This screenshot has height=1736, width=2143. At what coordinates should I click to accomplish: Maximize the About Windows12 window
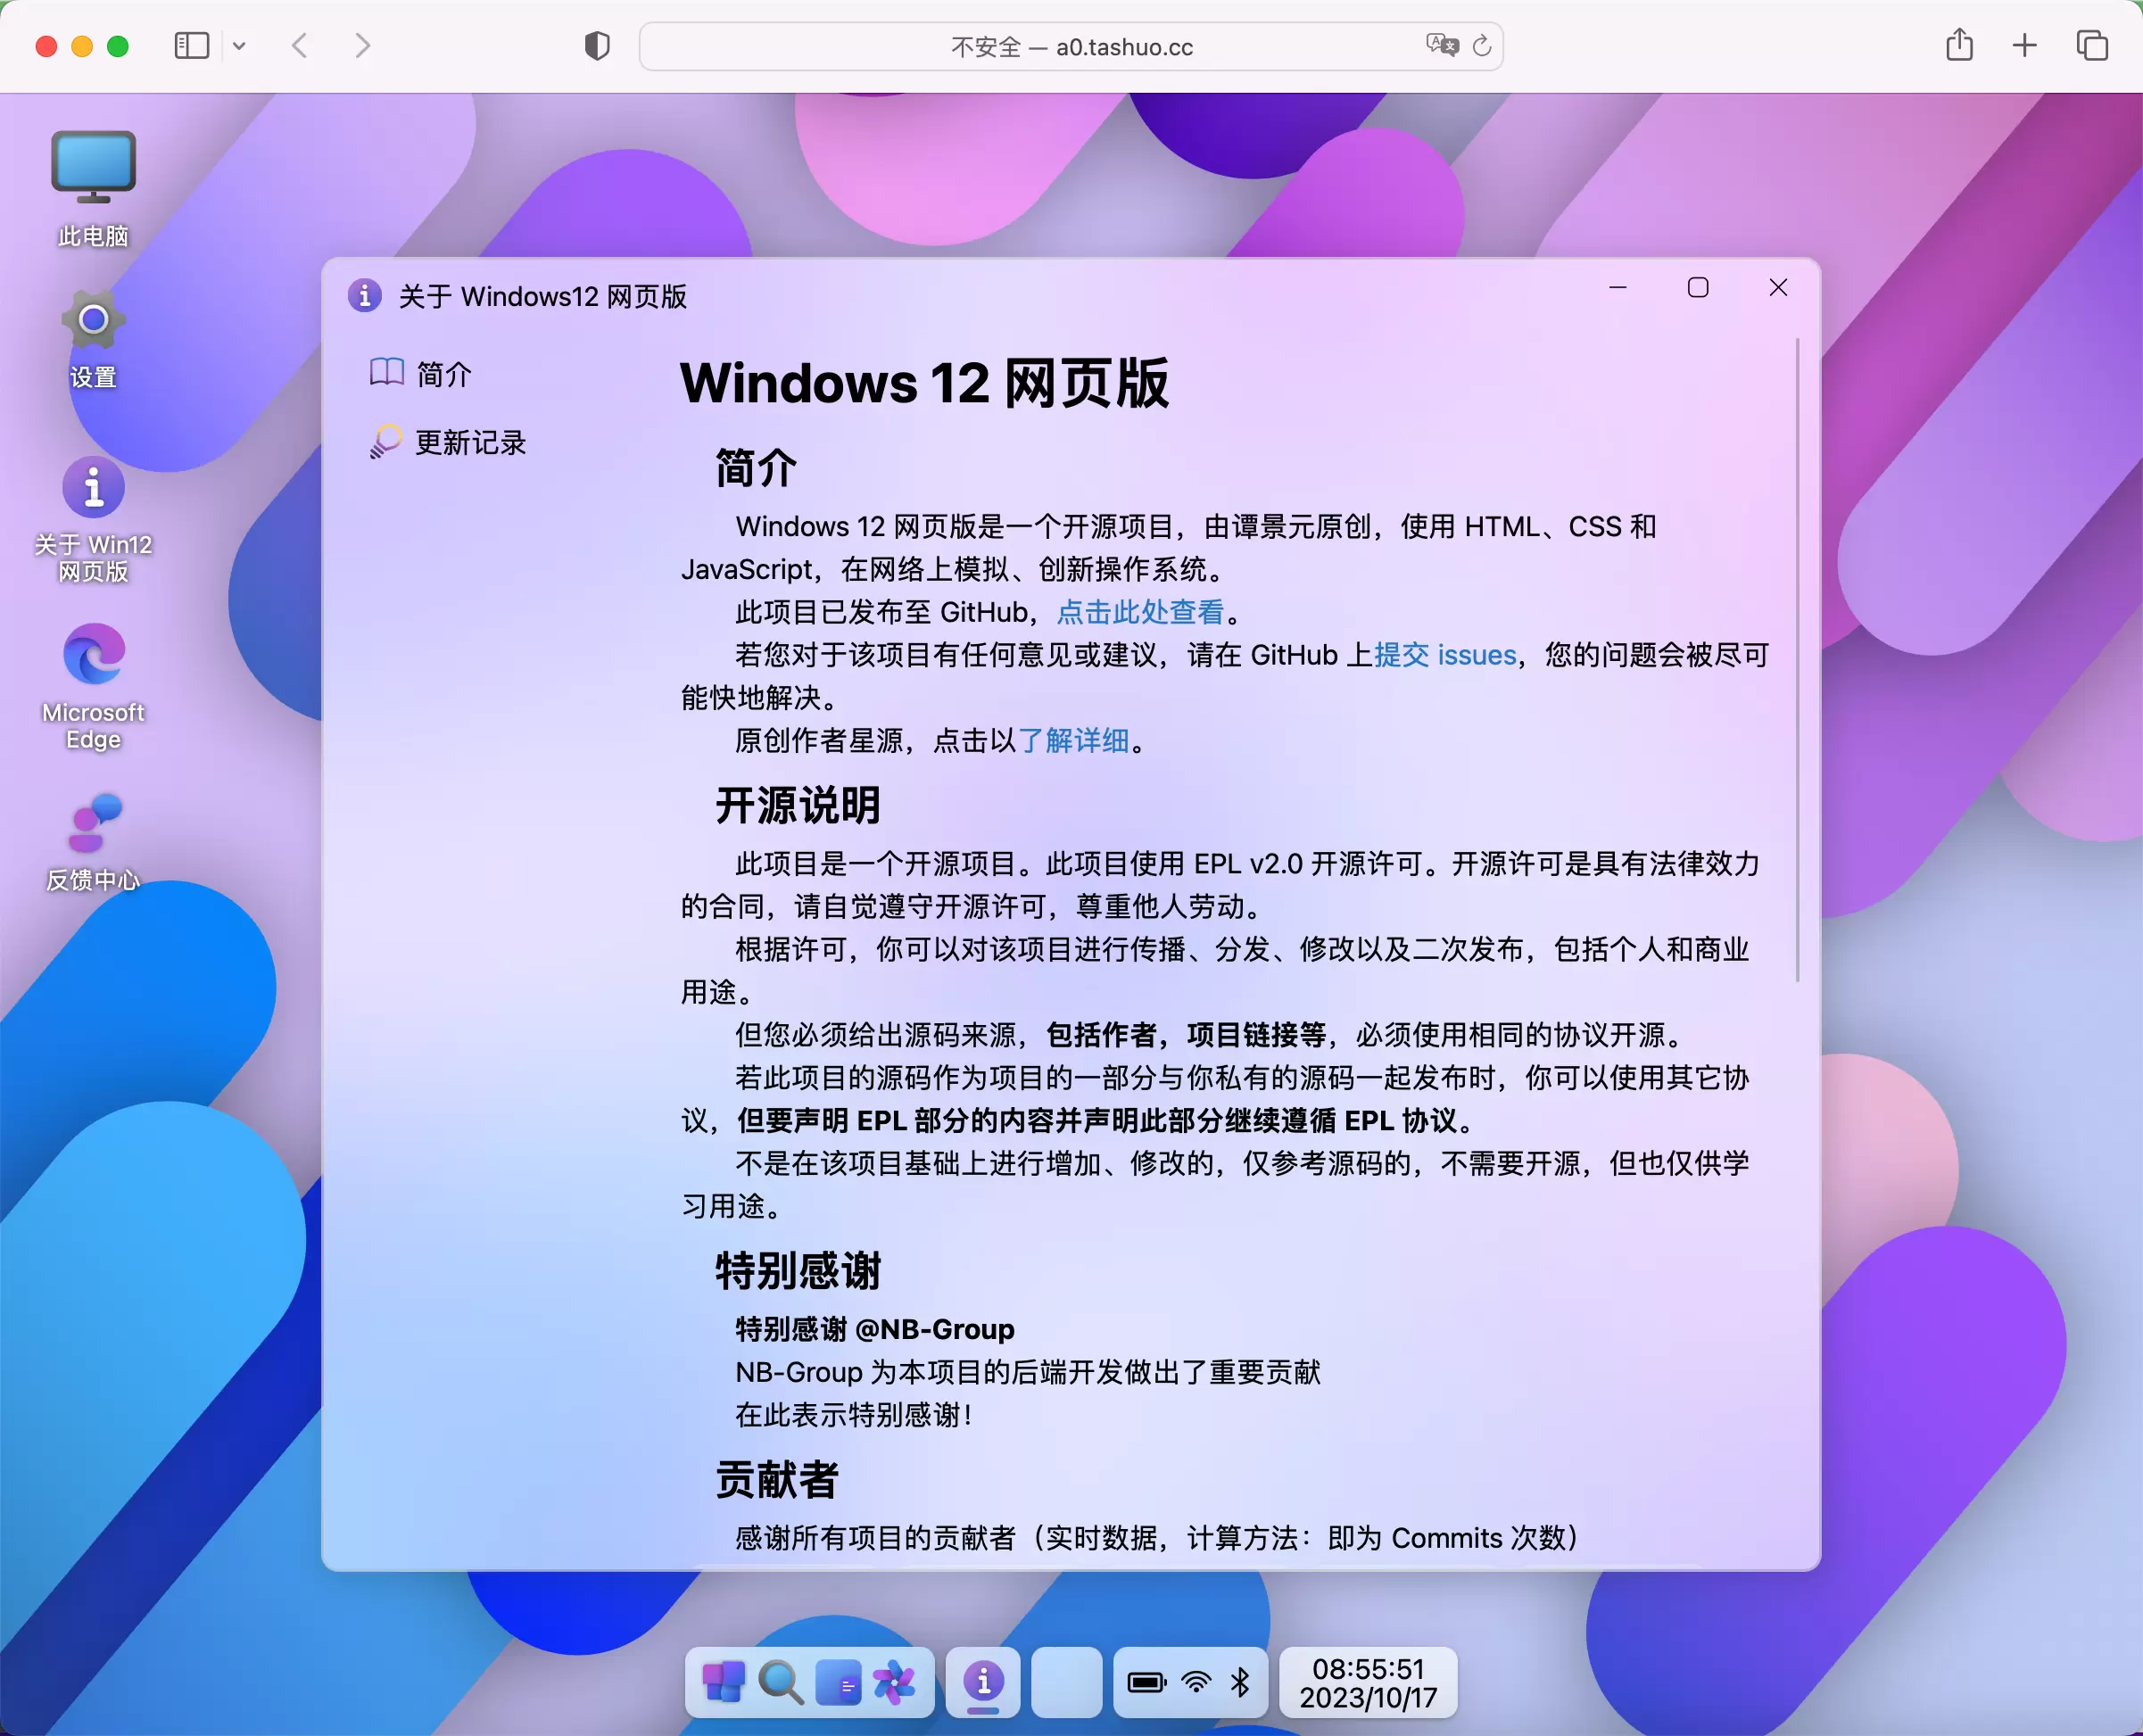point(1698,288)
